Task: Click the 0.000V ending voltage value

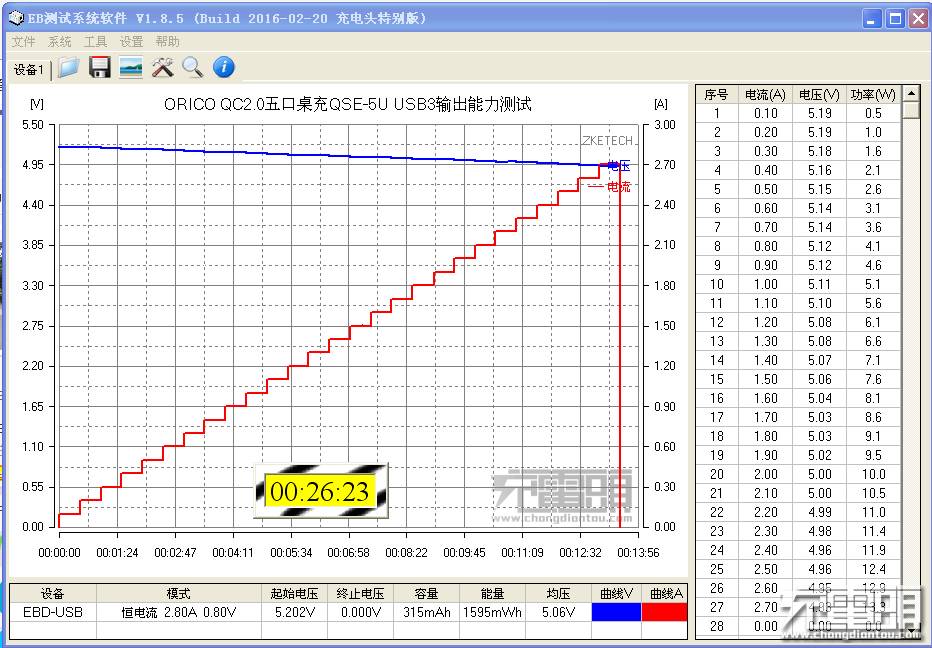Action: pos(361,612)
